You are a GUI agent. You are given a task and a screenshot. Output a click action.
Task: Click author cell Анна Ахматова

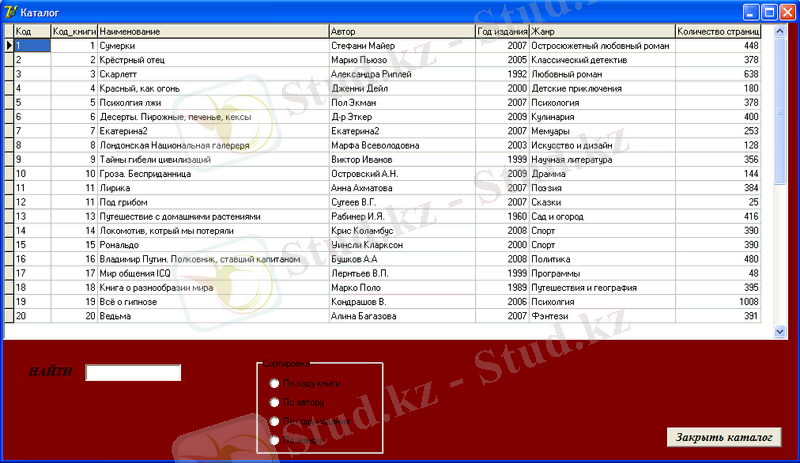[x=403, y=188]
